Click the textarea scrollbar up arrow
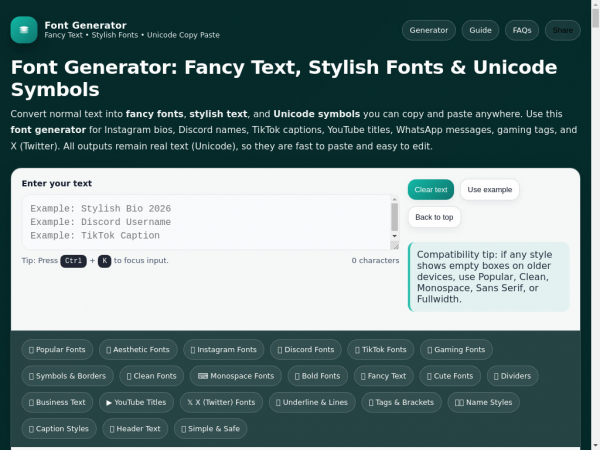Screen dimensions: 600x450 click(x=395, y=199)
